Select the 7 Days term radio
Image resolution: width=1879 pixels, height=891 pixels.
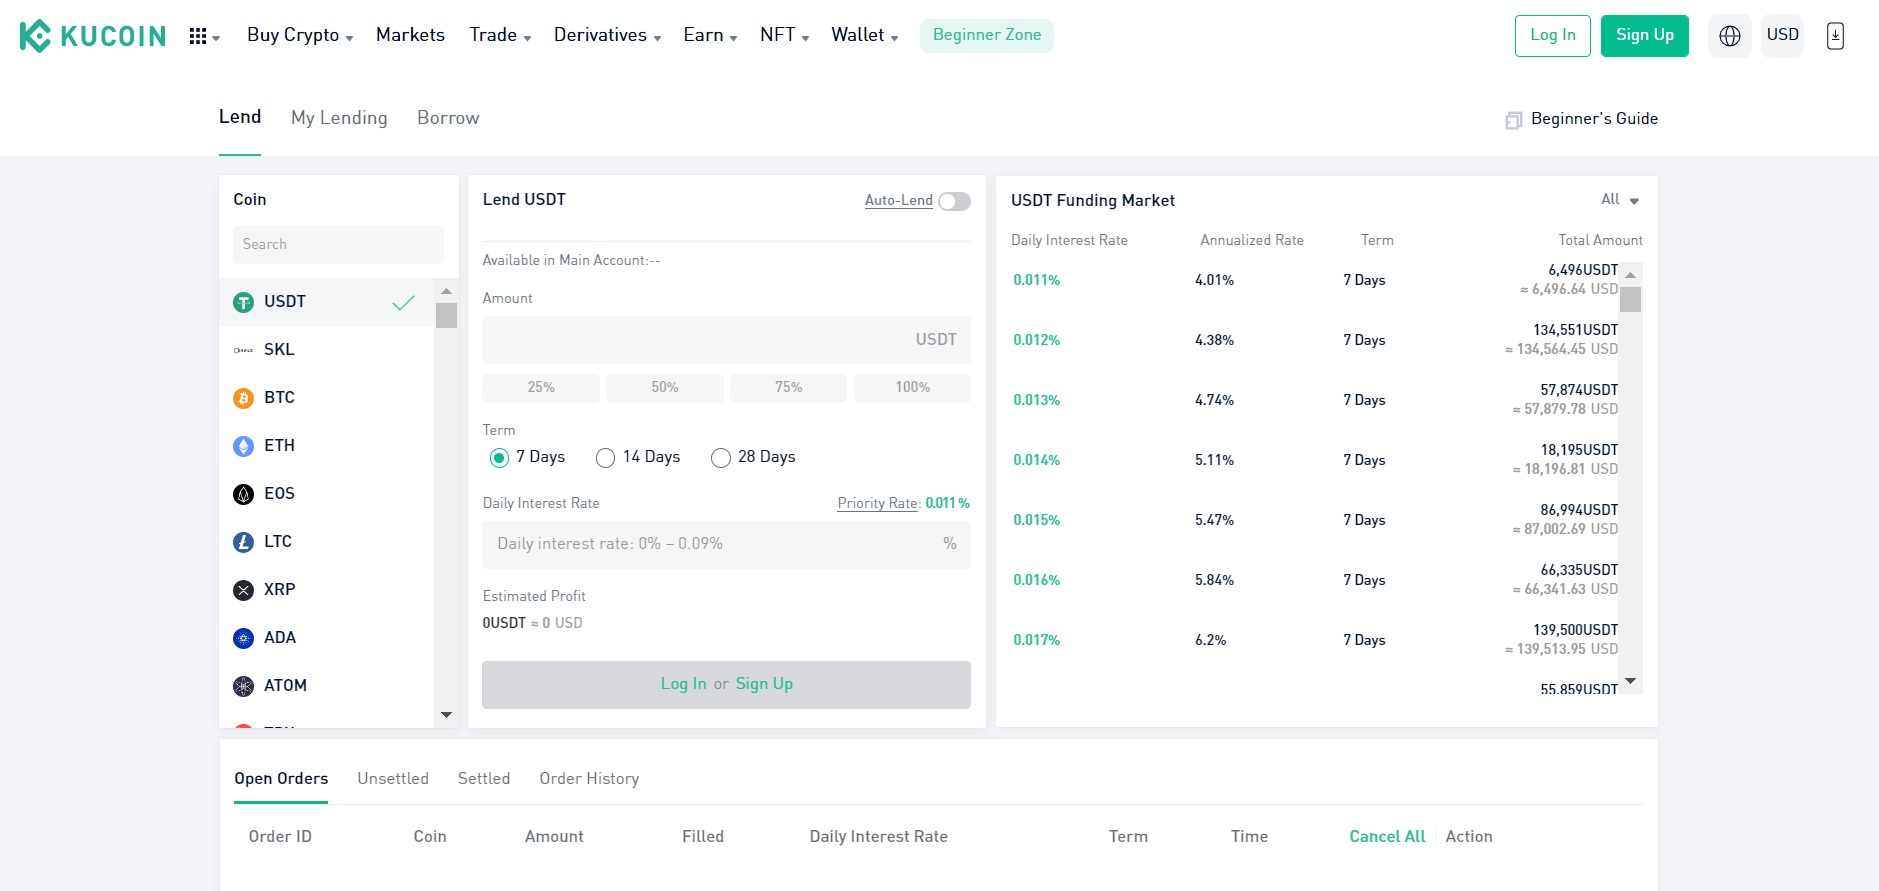click(x=499, y=458)
